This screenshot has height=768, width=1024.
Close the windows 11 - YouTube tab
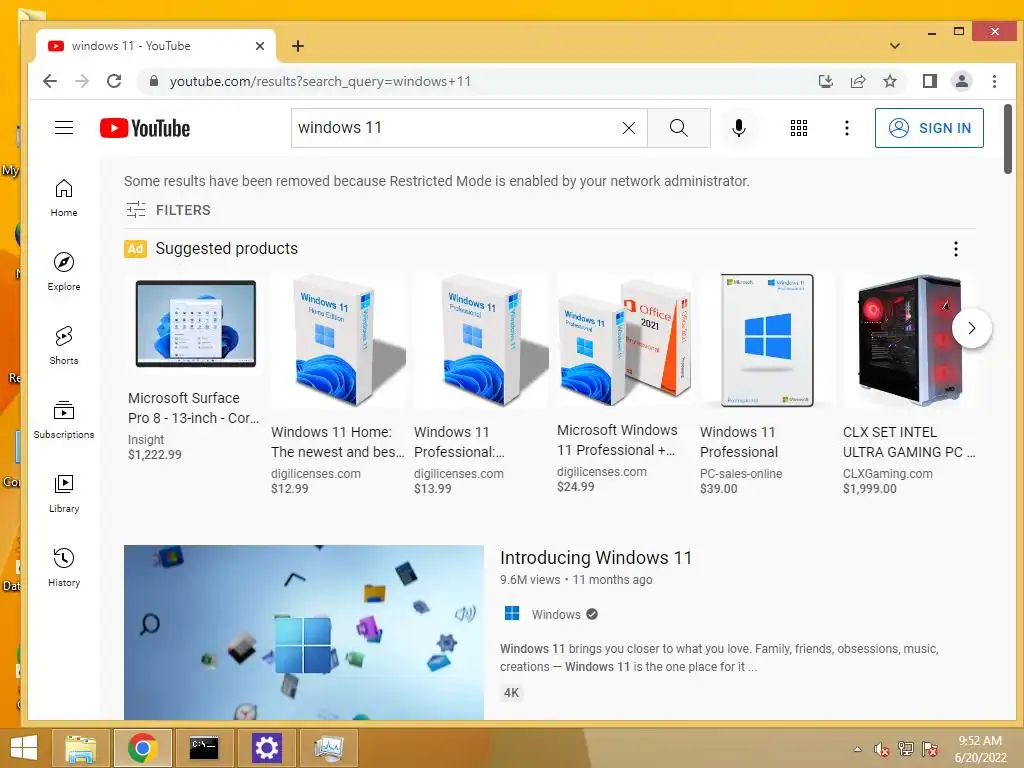pos(259,46)
